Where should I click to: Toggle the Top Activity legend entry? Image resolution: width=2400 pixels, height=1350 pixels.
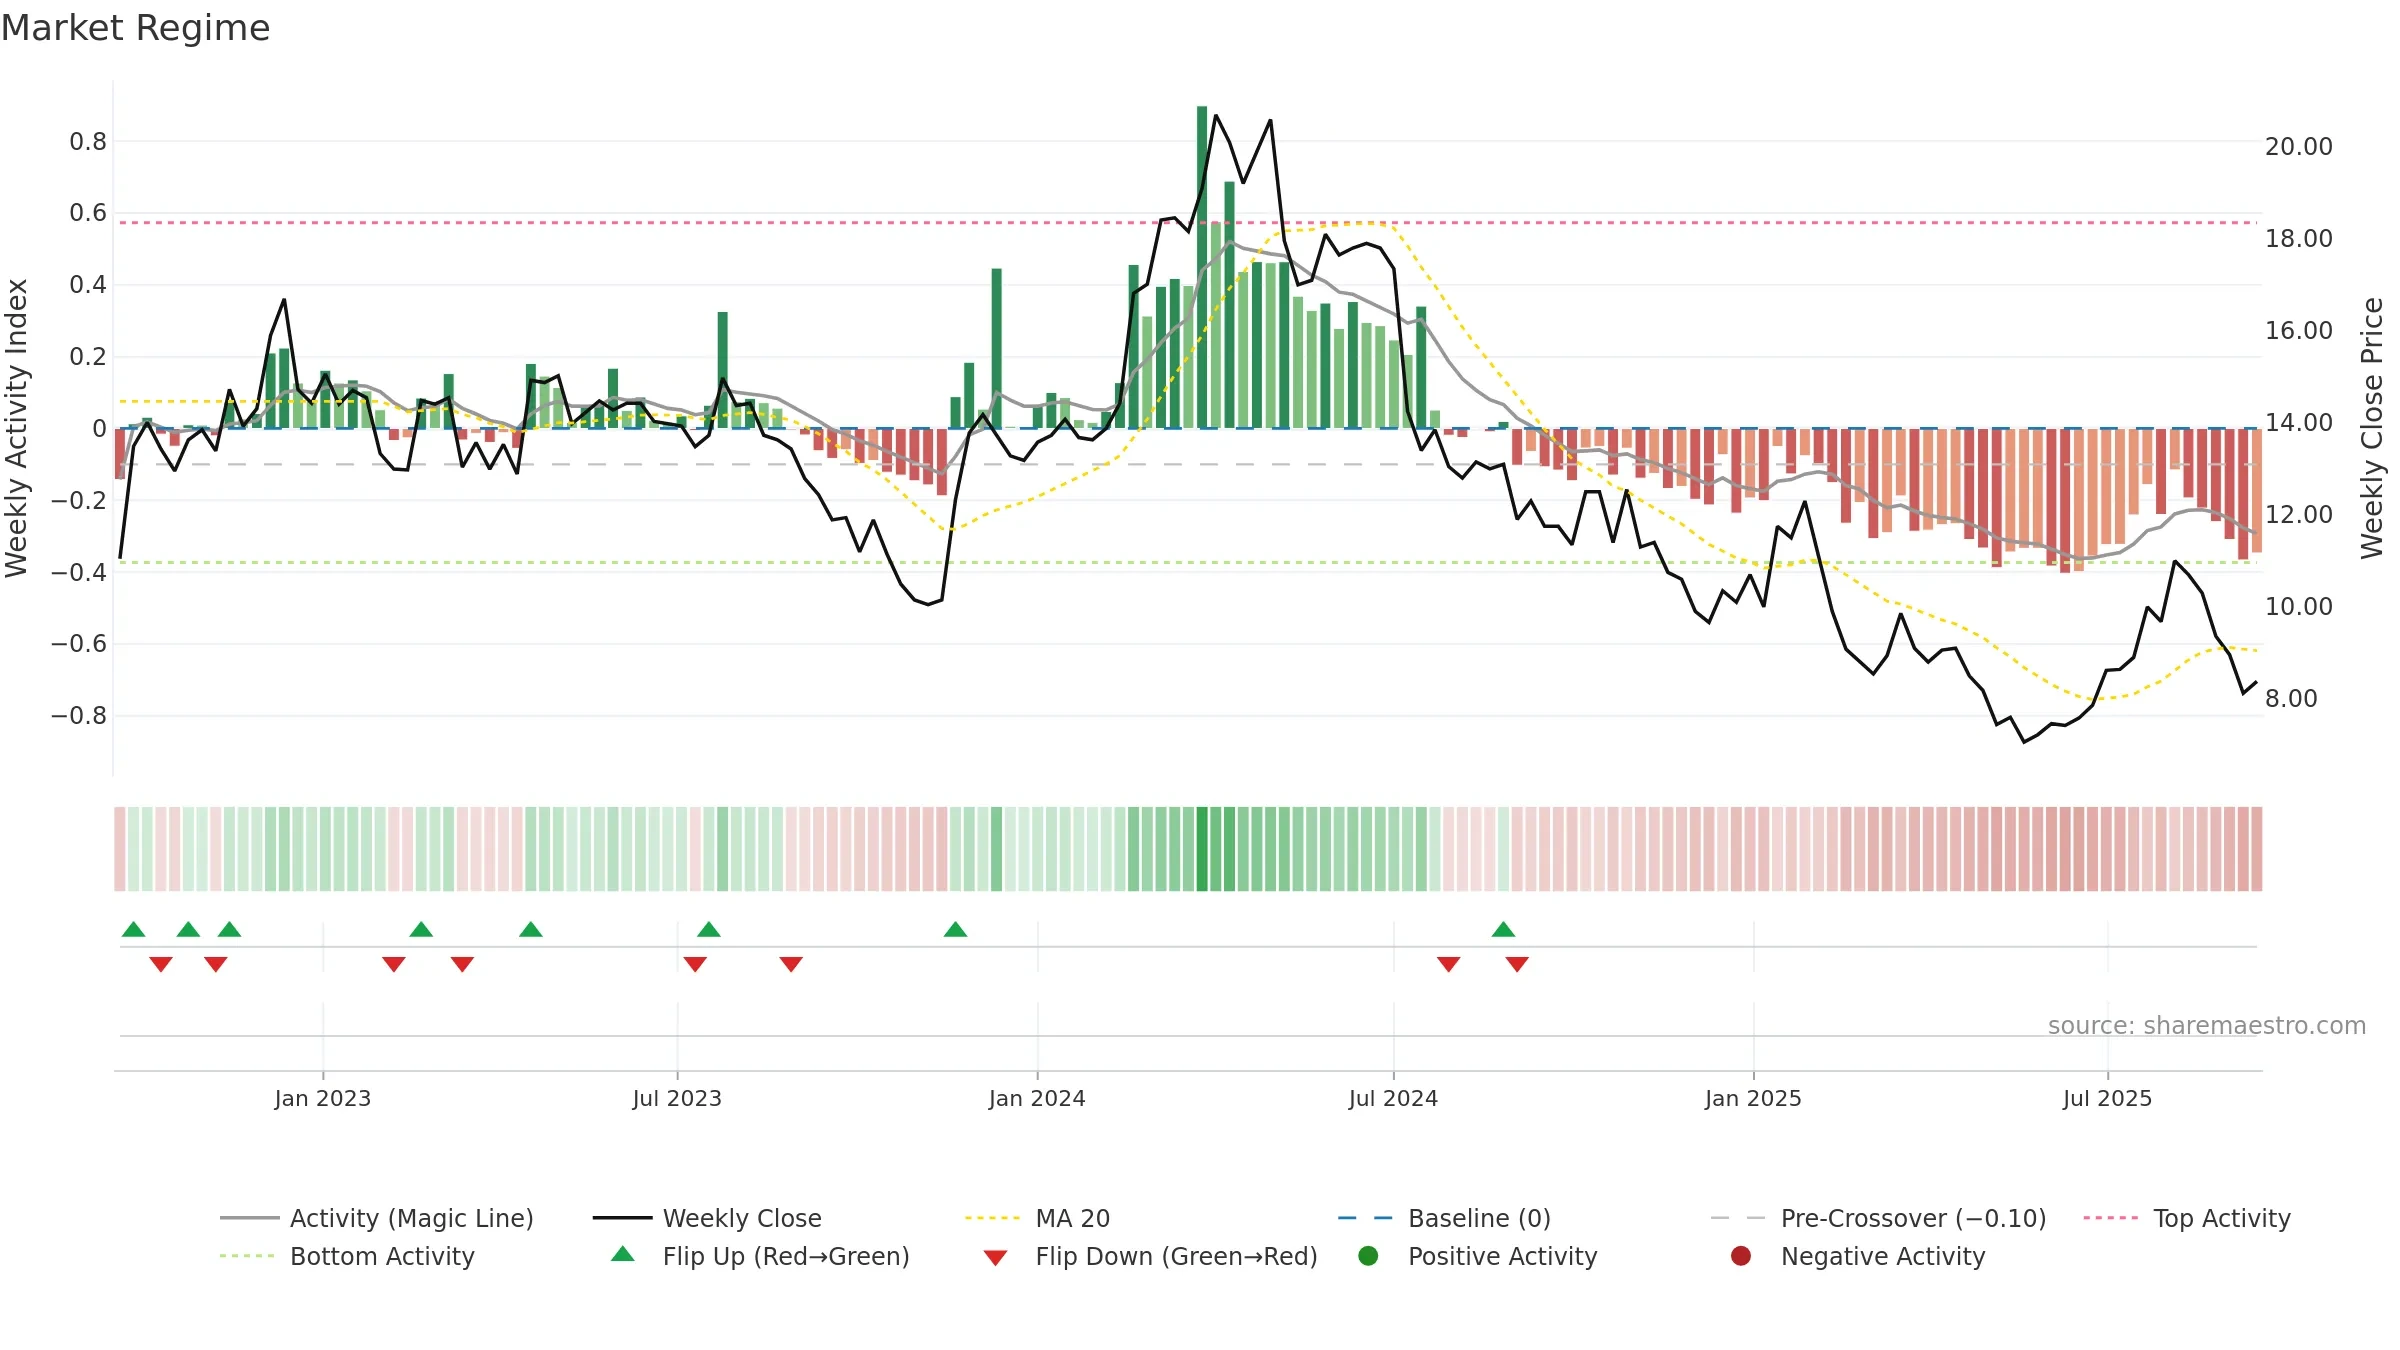[x=2187, y=1218]
